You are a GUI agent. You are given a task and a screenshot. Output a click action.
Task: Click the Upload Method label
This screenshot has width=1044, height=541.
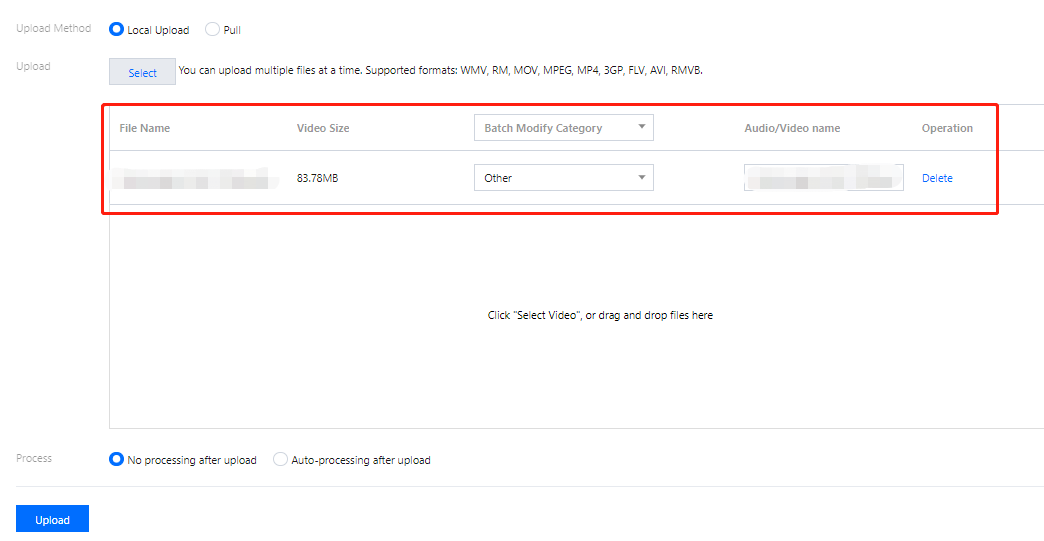[53, 28]
